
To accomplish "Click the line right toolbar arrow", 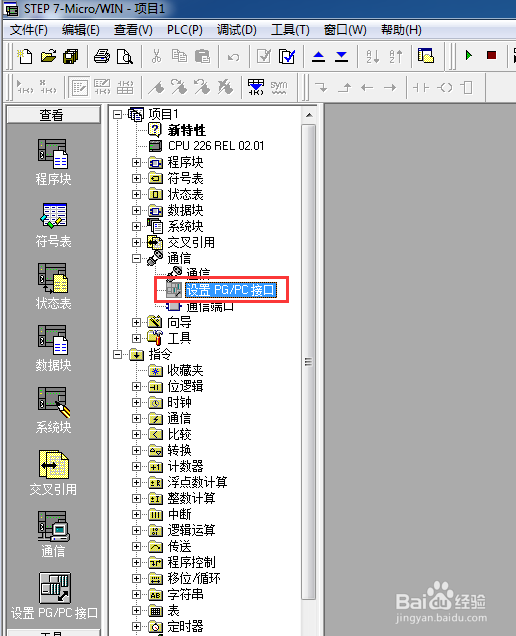I will click(390, 87).
